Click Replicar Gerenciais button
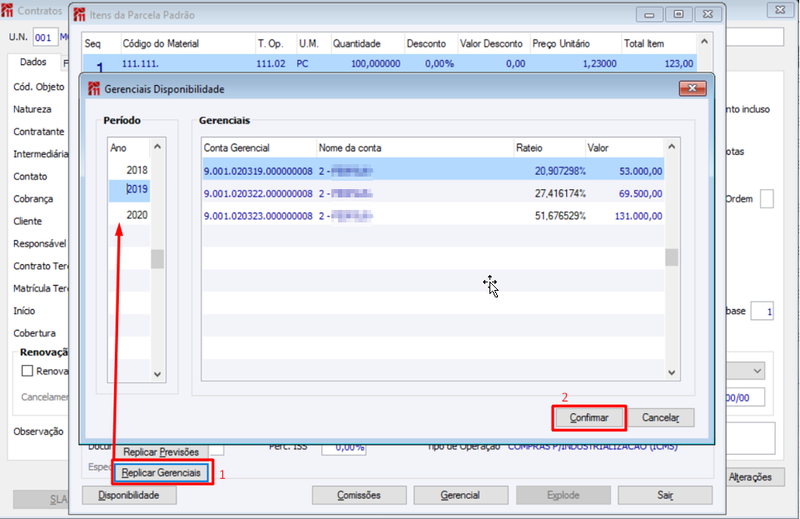This screenshot has width=800, height=519. pos(161,473)
